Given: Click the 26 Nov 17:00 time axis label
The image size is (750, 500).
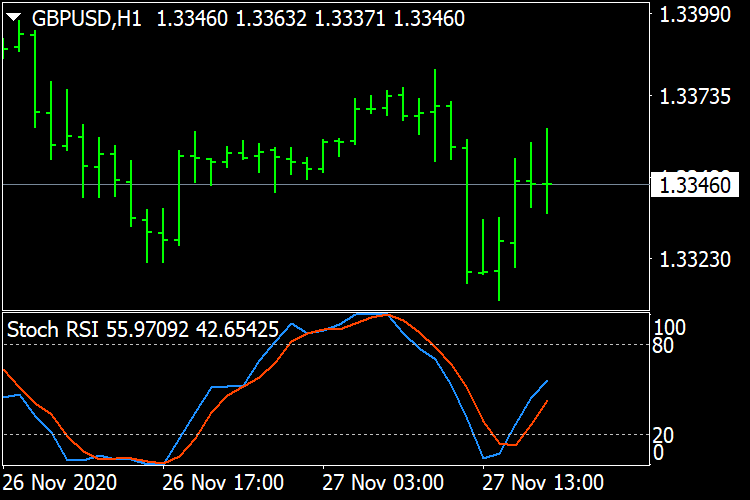Looking at the screenshot, I should point(223,483).
